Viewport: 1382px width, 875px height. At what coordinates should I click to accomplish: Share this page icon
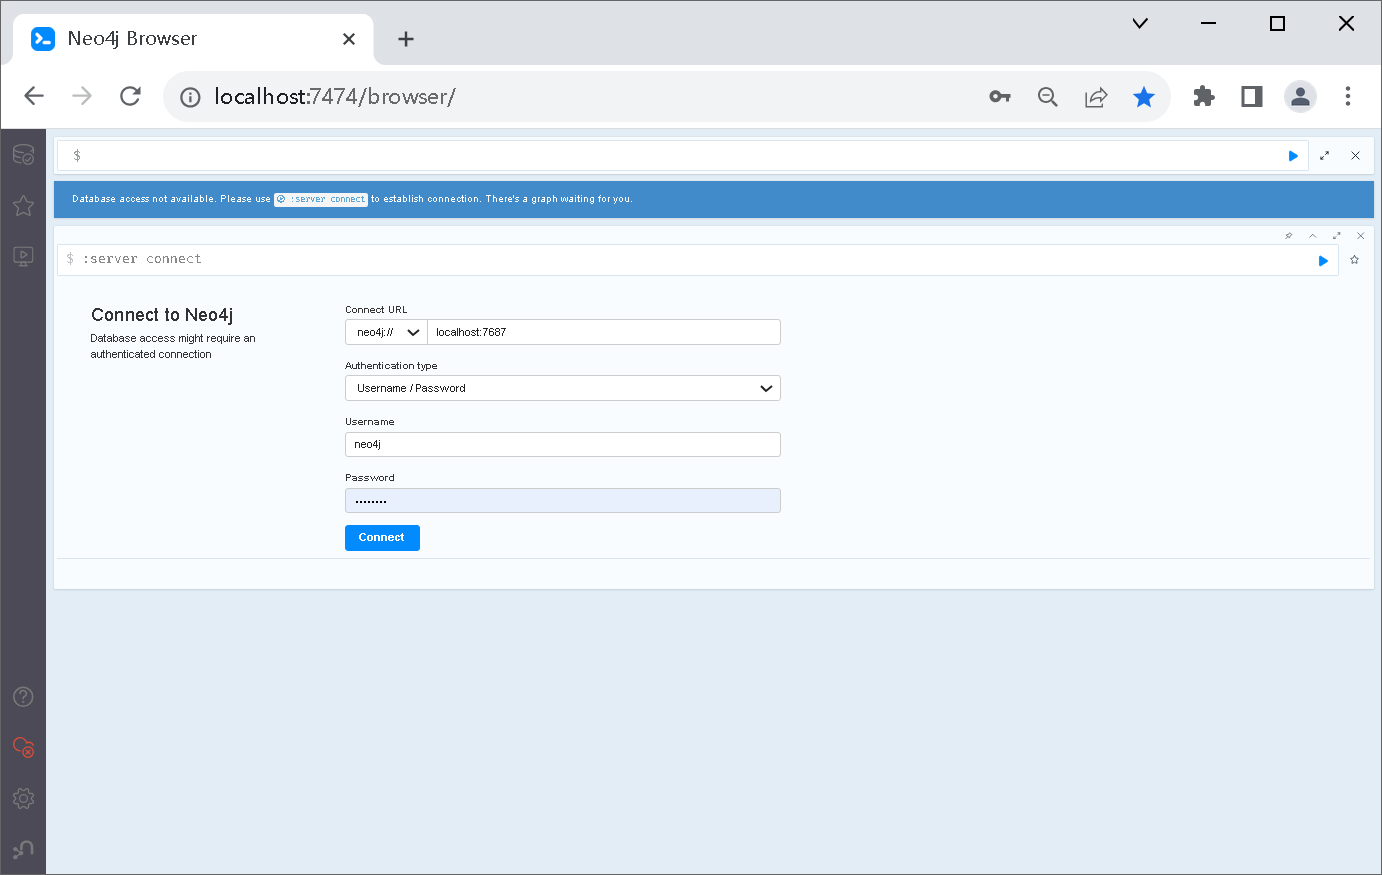coord(1096,97)
